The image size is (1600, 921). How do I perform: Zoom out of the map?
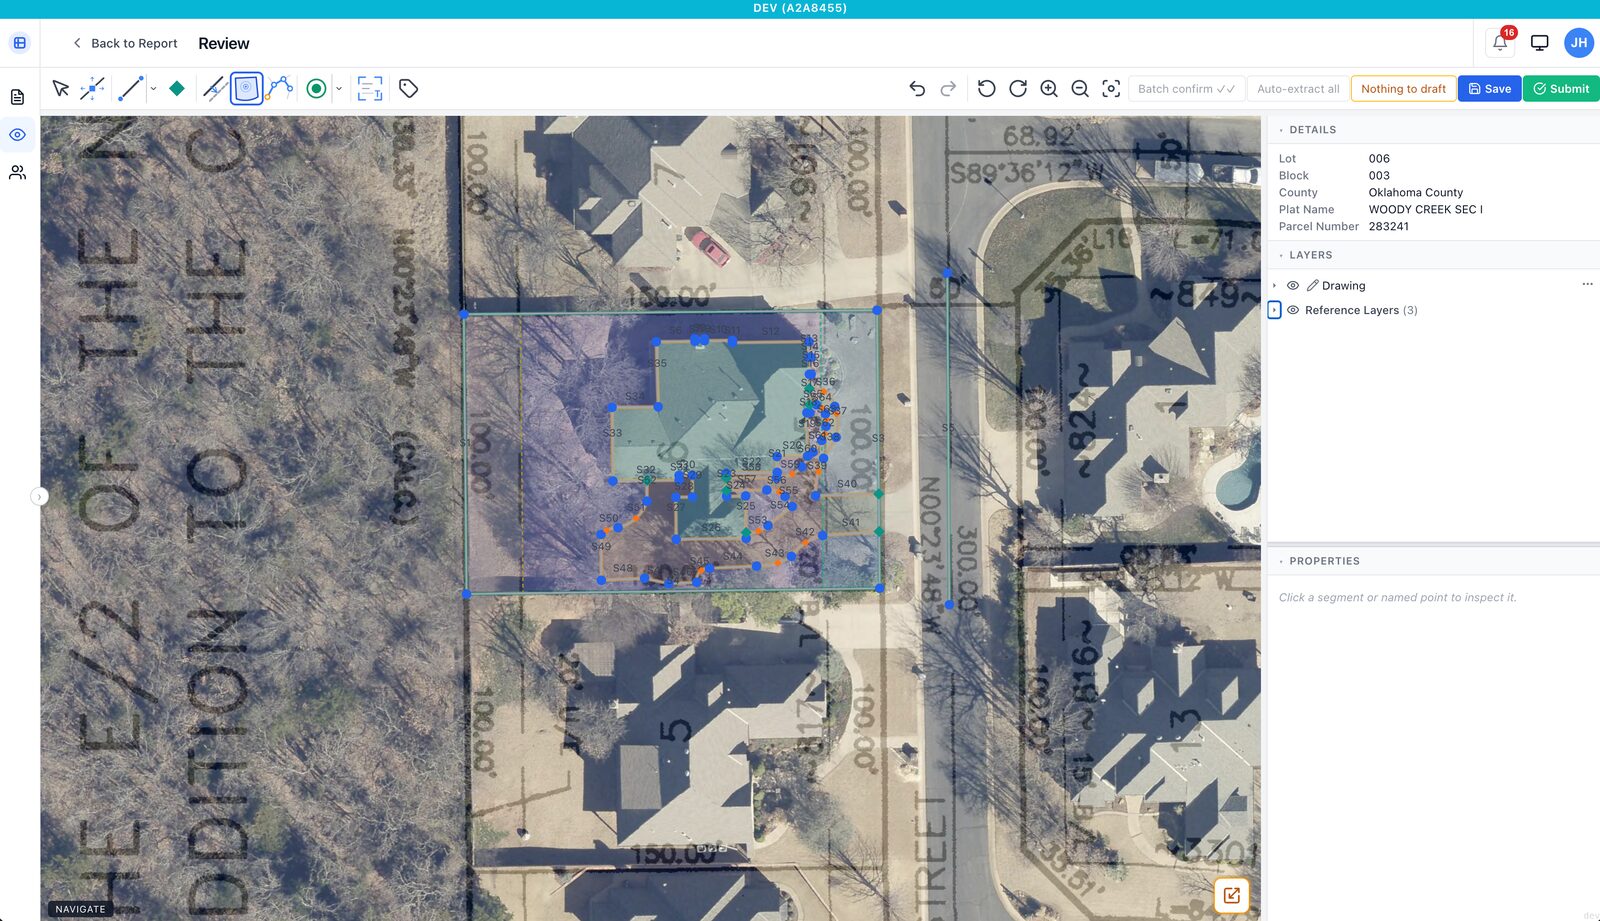(1080, 88)
